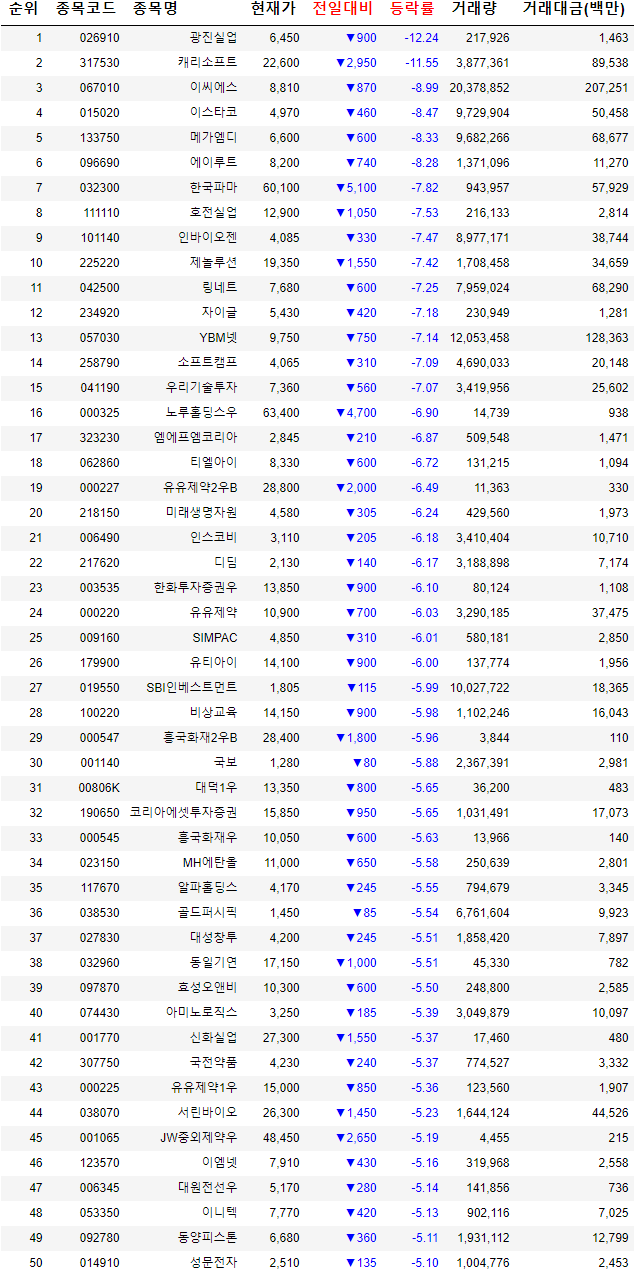Select stock name 우리기술투자
Image resolution: width=635 pixels, height=1270 pixels.
point(201,388)
